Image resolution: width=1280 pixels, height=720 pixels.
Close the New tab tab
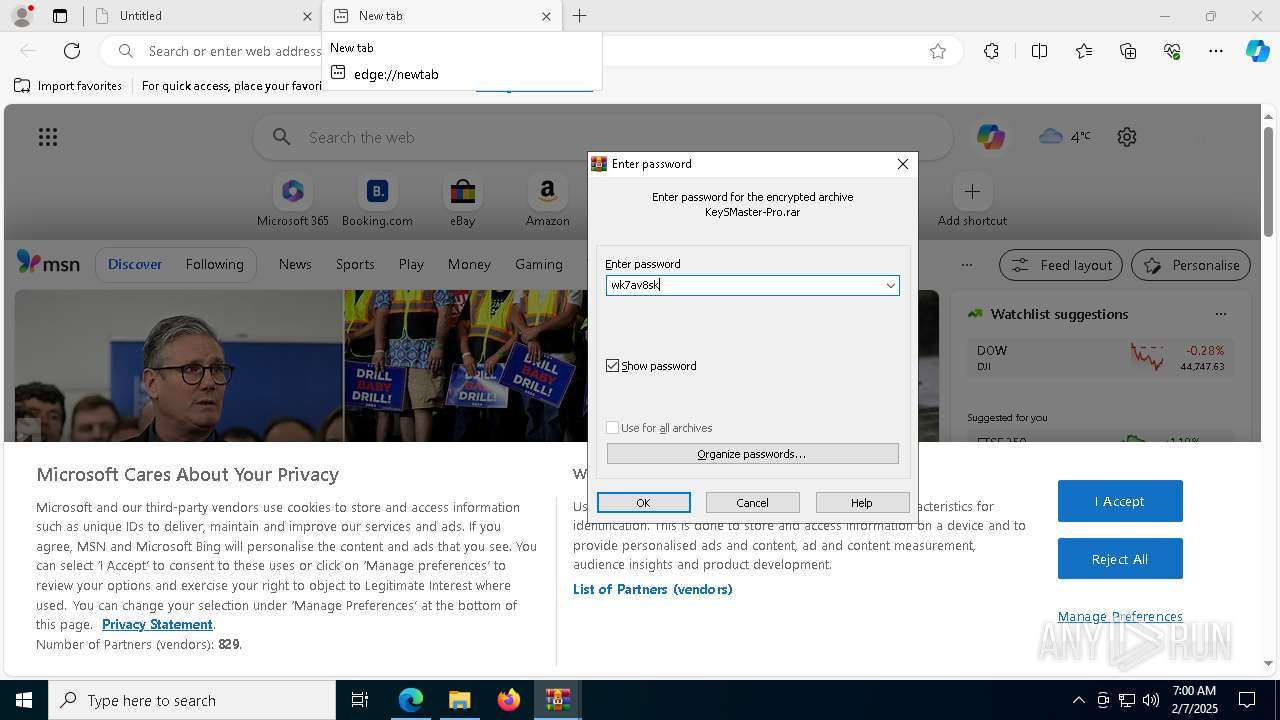(546, 16)
